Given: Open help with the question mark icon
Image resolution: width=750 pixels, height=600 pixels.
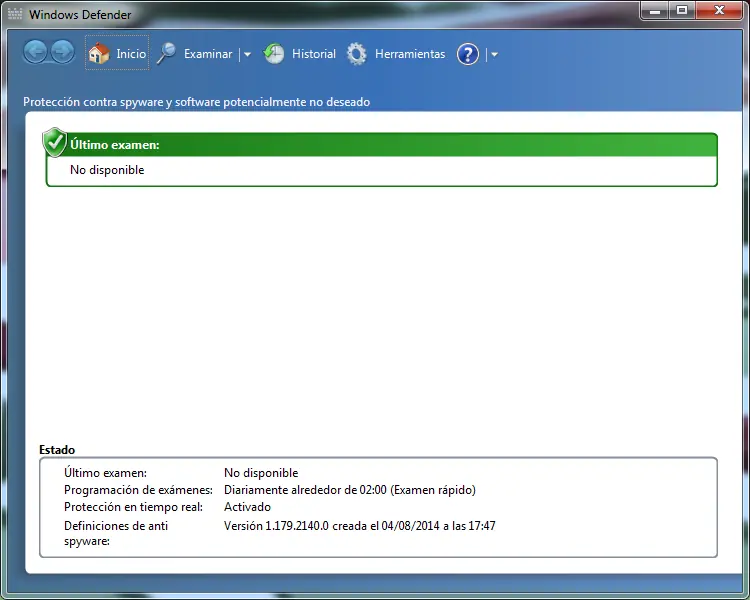Looking at the screenshot, I should [x=468, y=54].
